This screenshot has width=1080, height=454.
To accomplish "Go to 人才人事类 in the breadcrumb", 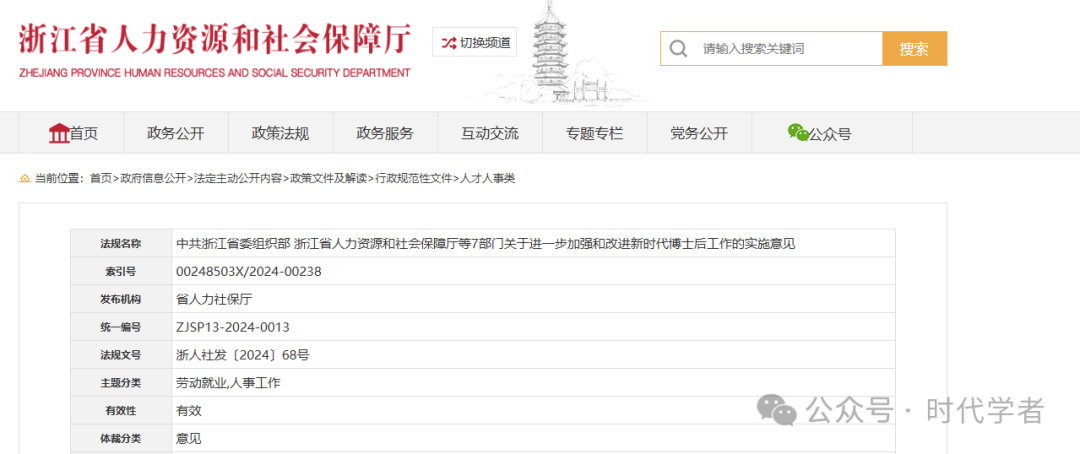I will 488,178.
